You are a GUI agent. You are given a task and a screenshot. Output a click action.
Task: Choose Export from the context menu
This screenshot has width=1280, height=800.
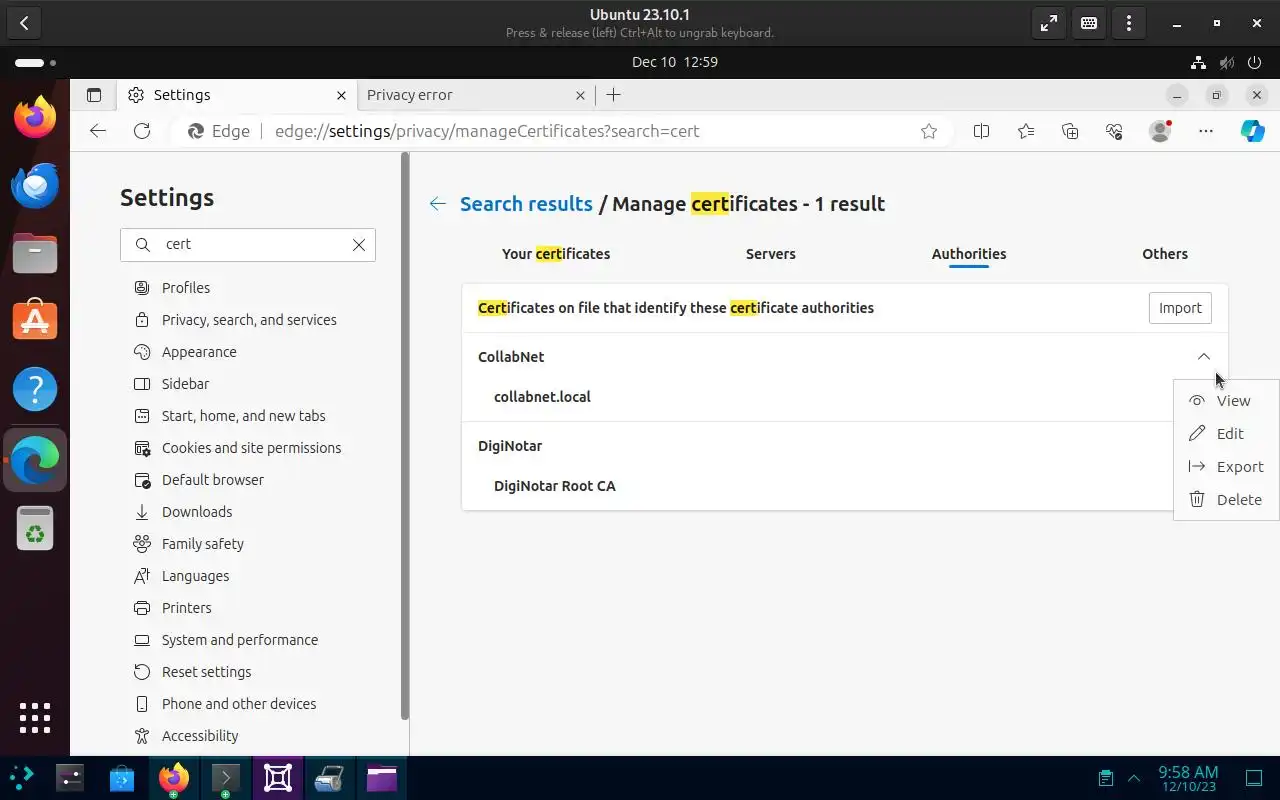pyautogui.click(x=1226, y=467)
